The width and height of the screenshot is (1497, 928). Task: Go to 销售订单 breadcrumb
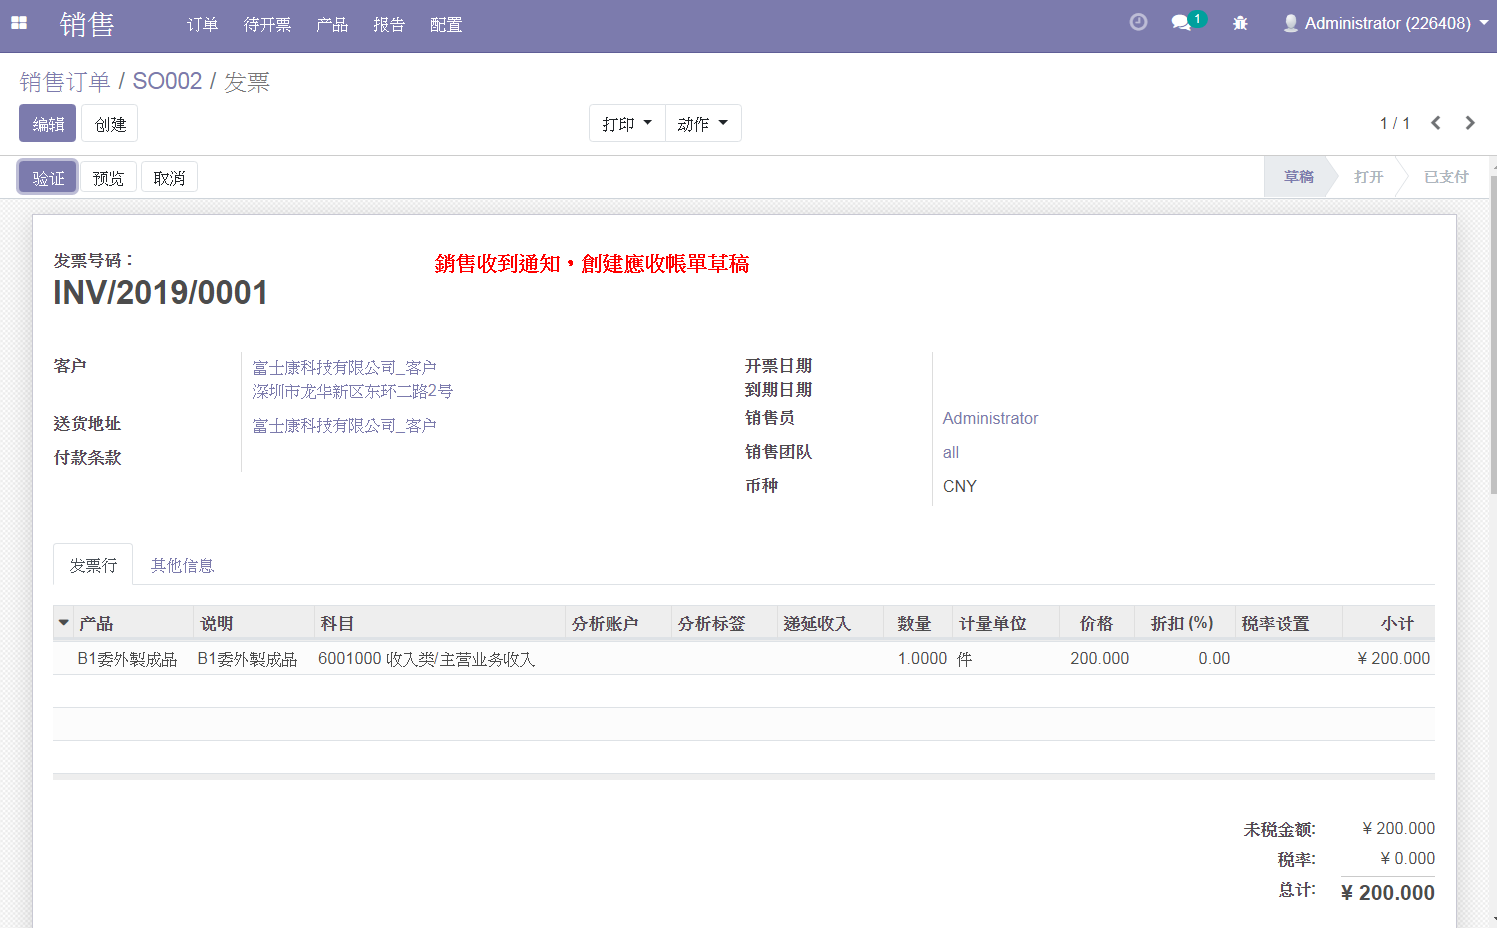click(x=65, y=81)
